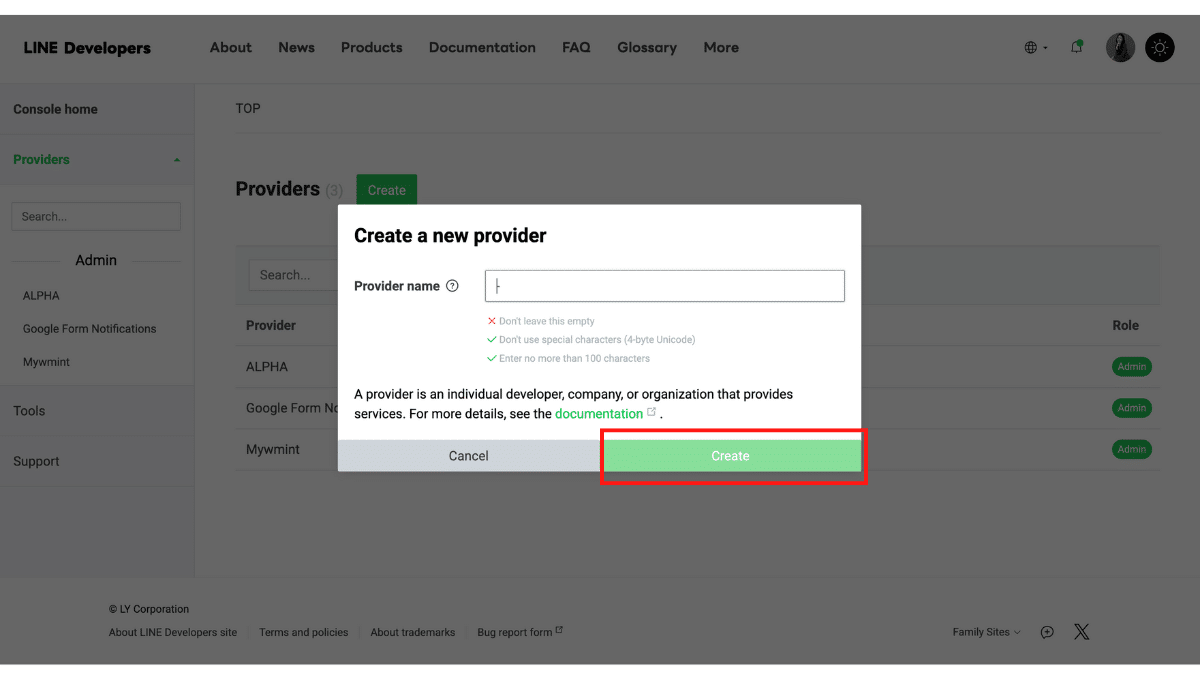Open the notifications bell icon

pyautogui.click(x=1077, y=47)
